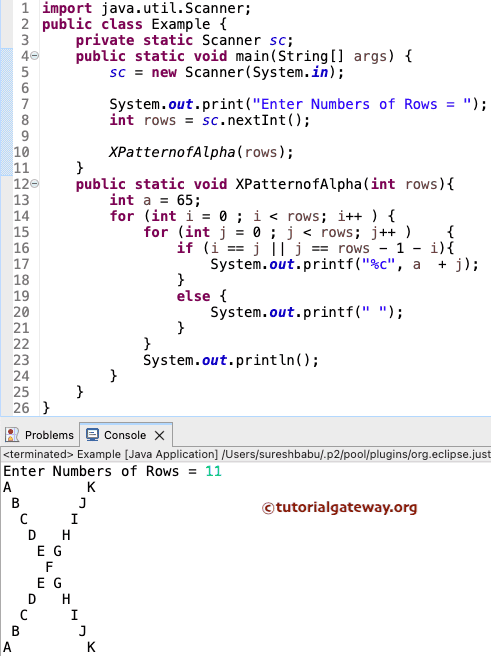Screen dimensions: 491x656
Task: Click 'int a = 65;' on line 13
Action: point(155,200)
